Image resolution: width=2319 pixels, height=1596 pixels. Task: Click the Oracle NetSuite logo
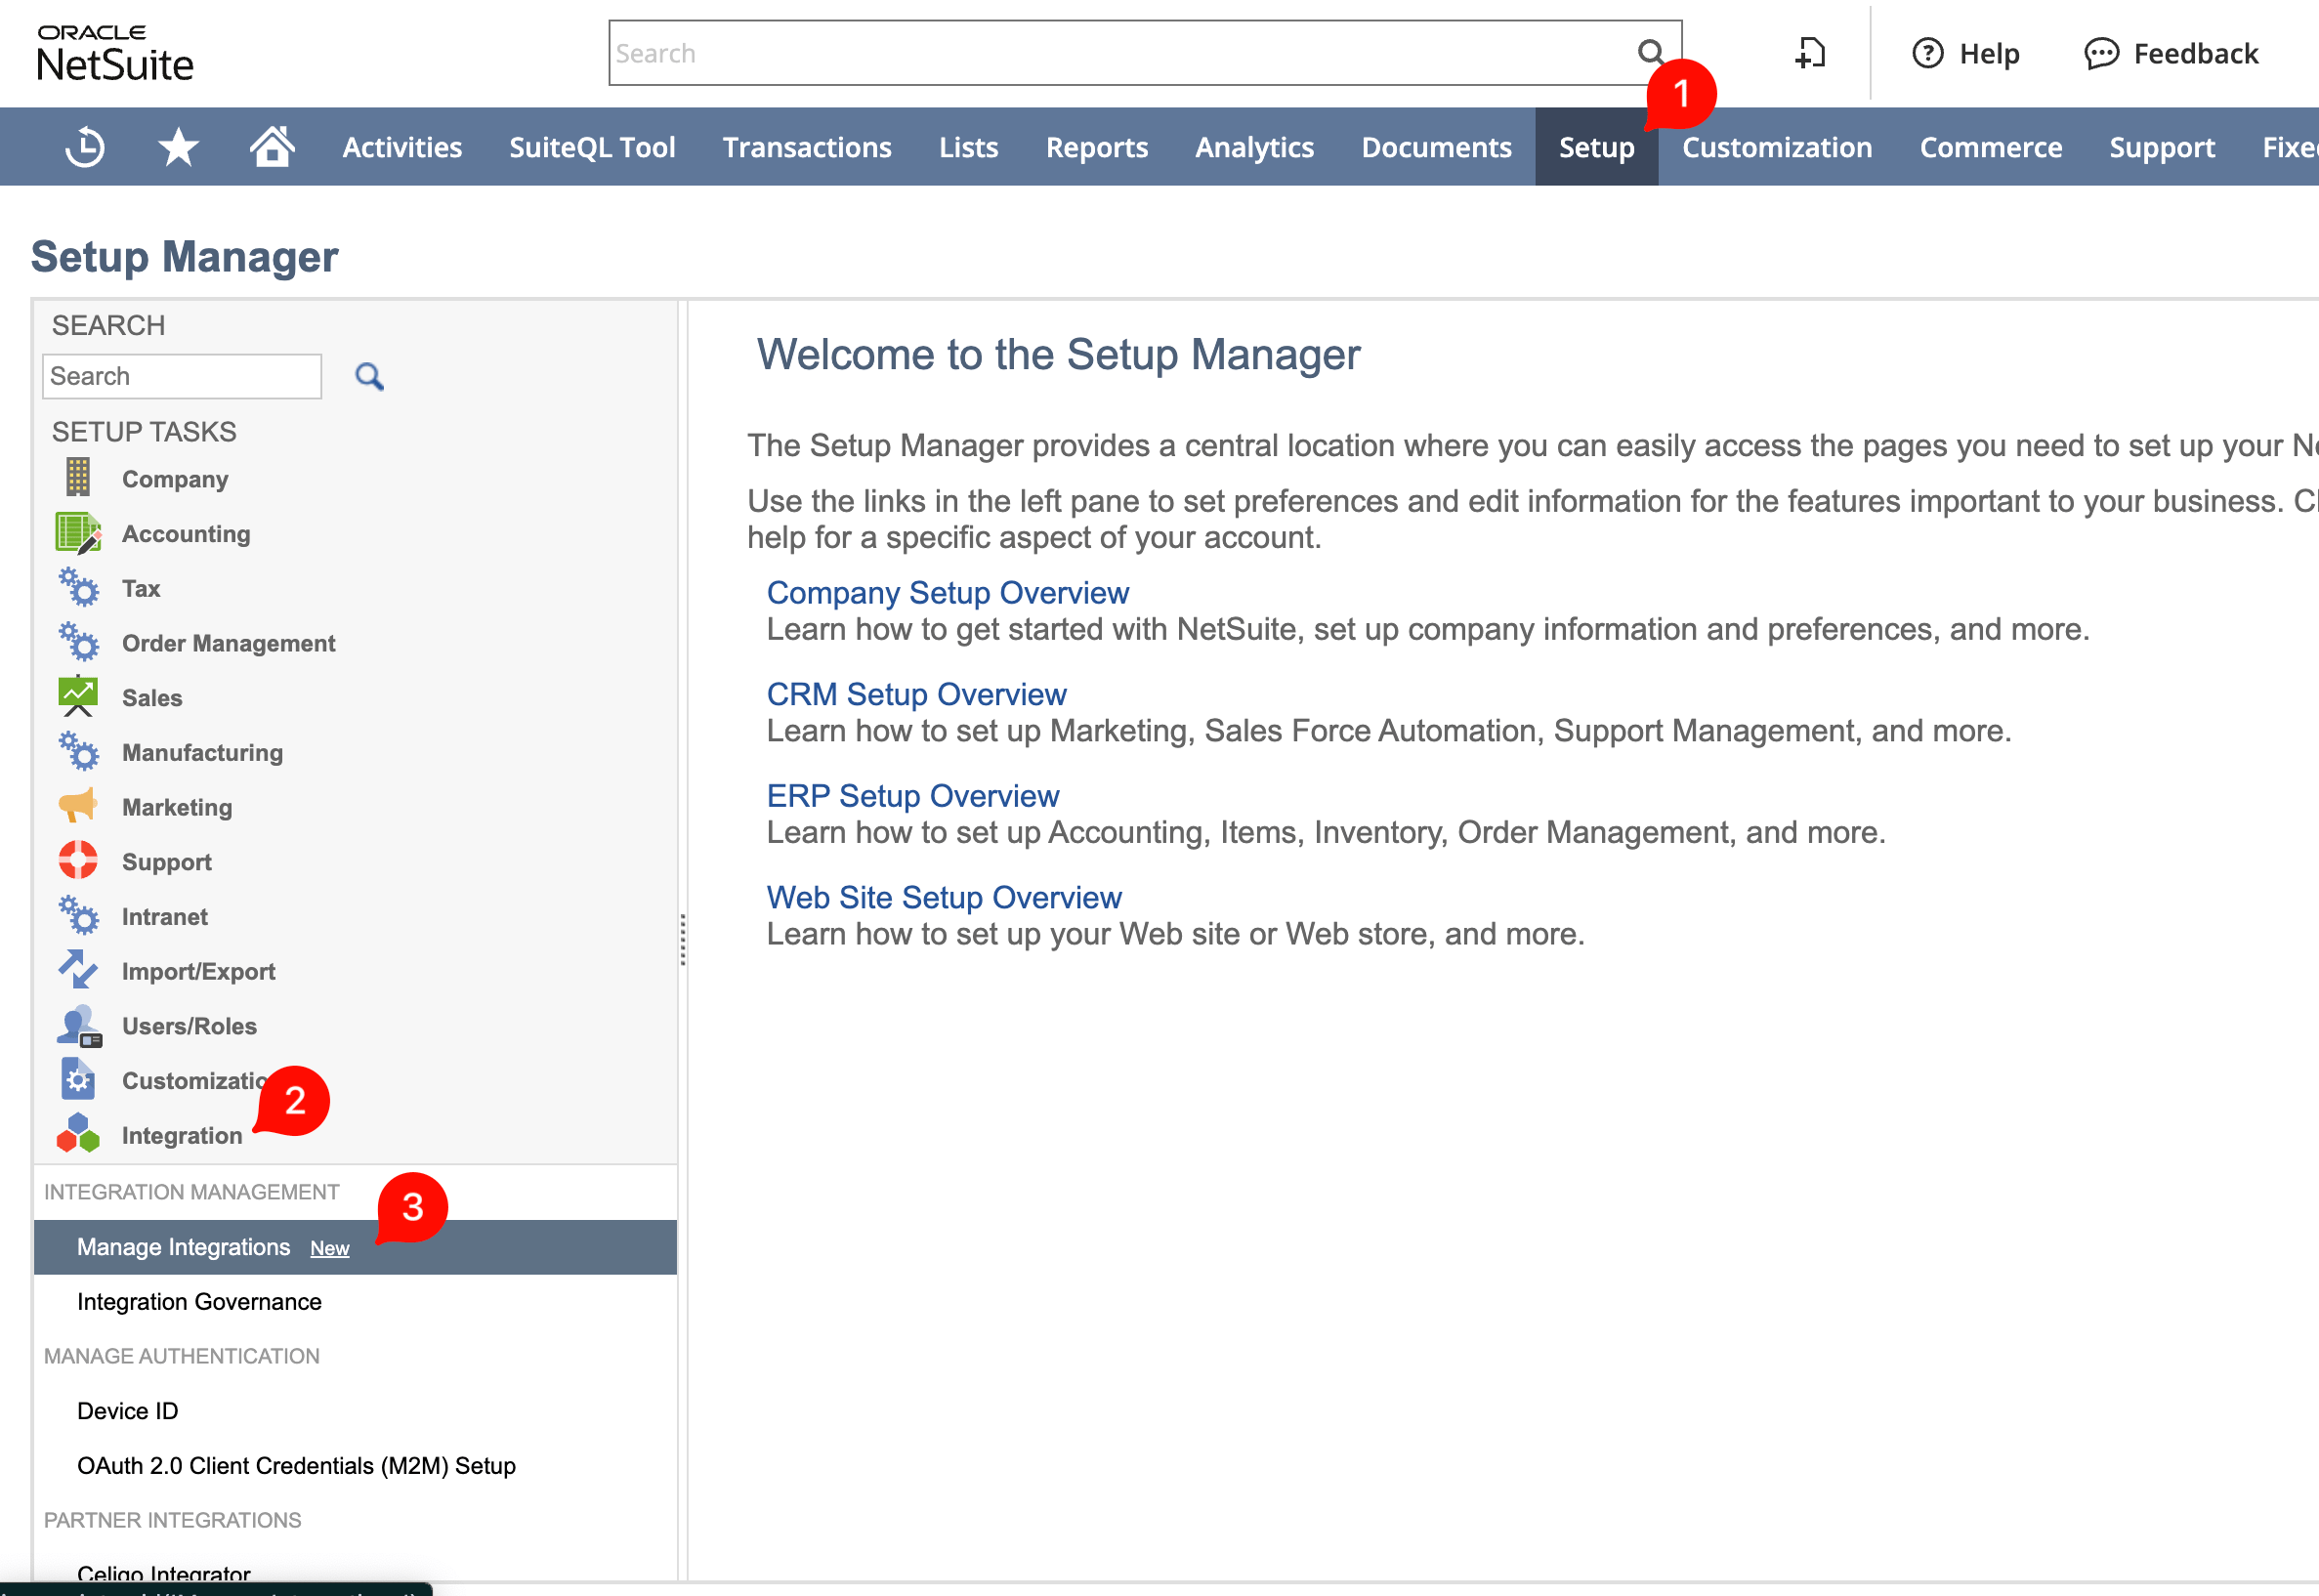115,54
